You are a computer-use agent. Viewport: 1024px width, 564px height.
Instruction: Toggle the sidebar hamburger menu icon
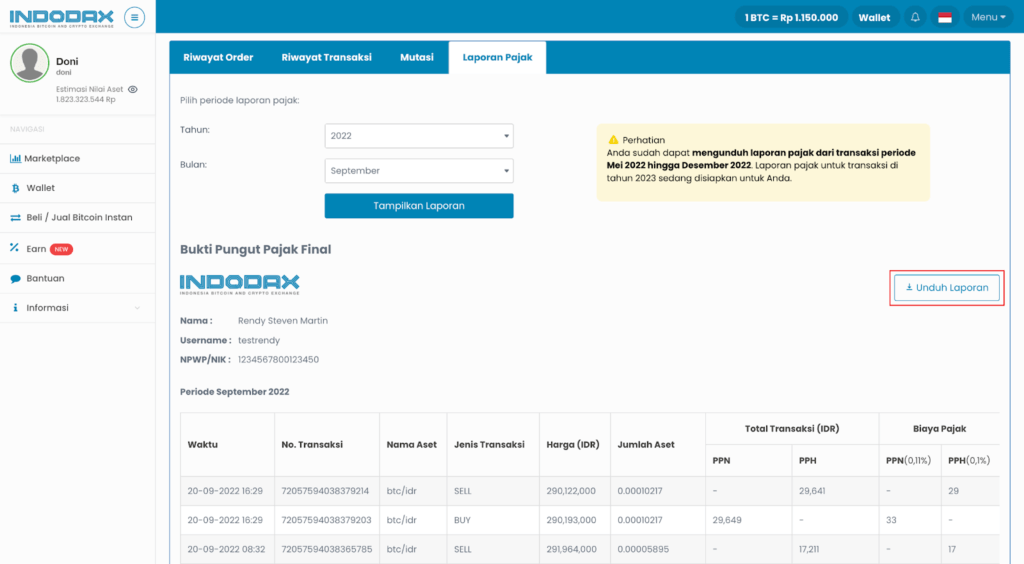coord(135,18)
